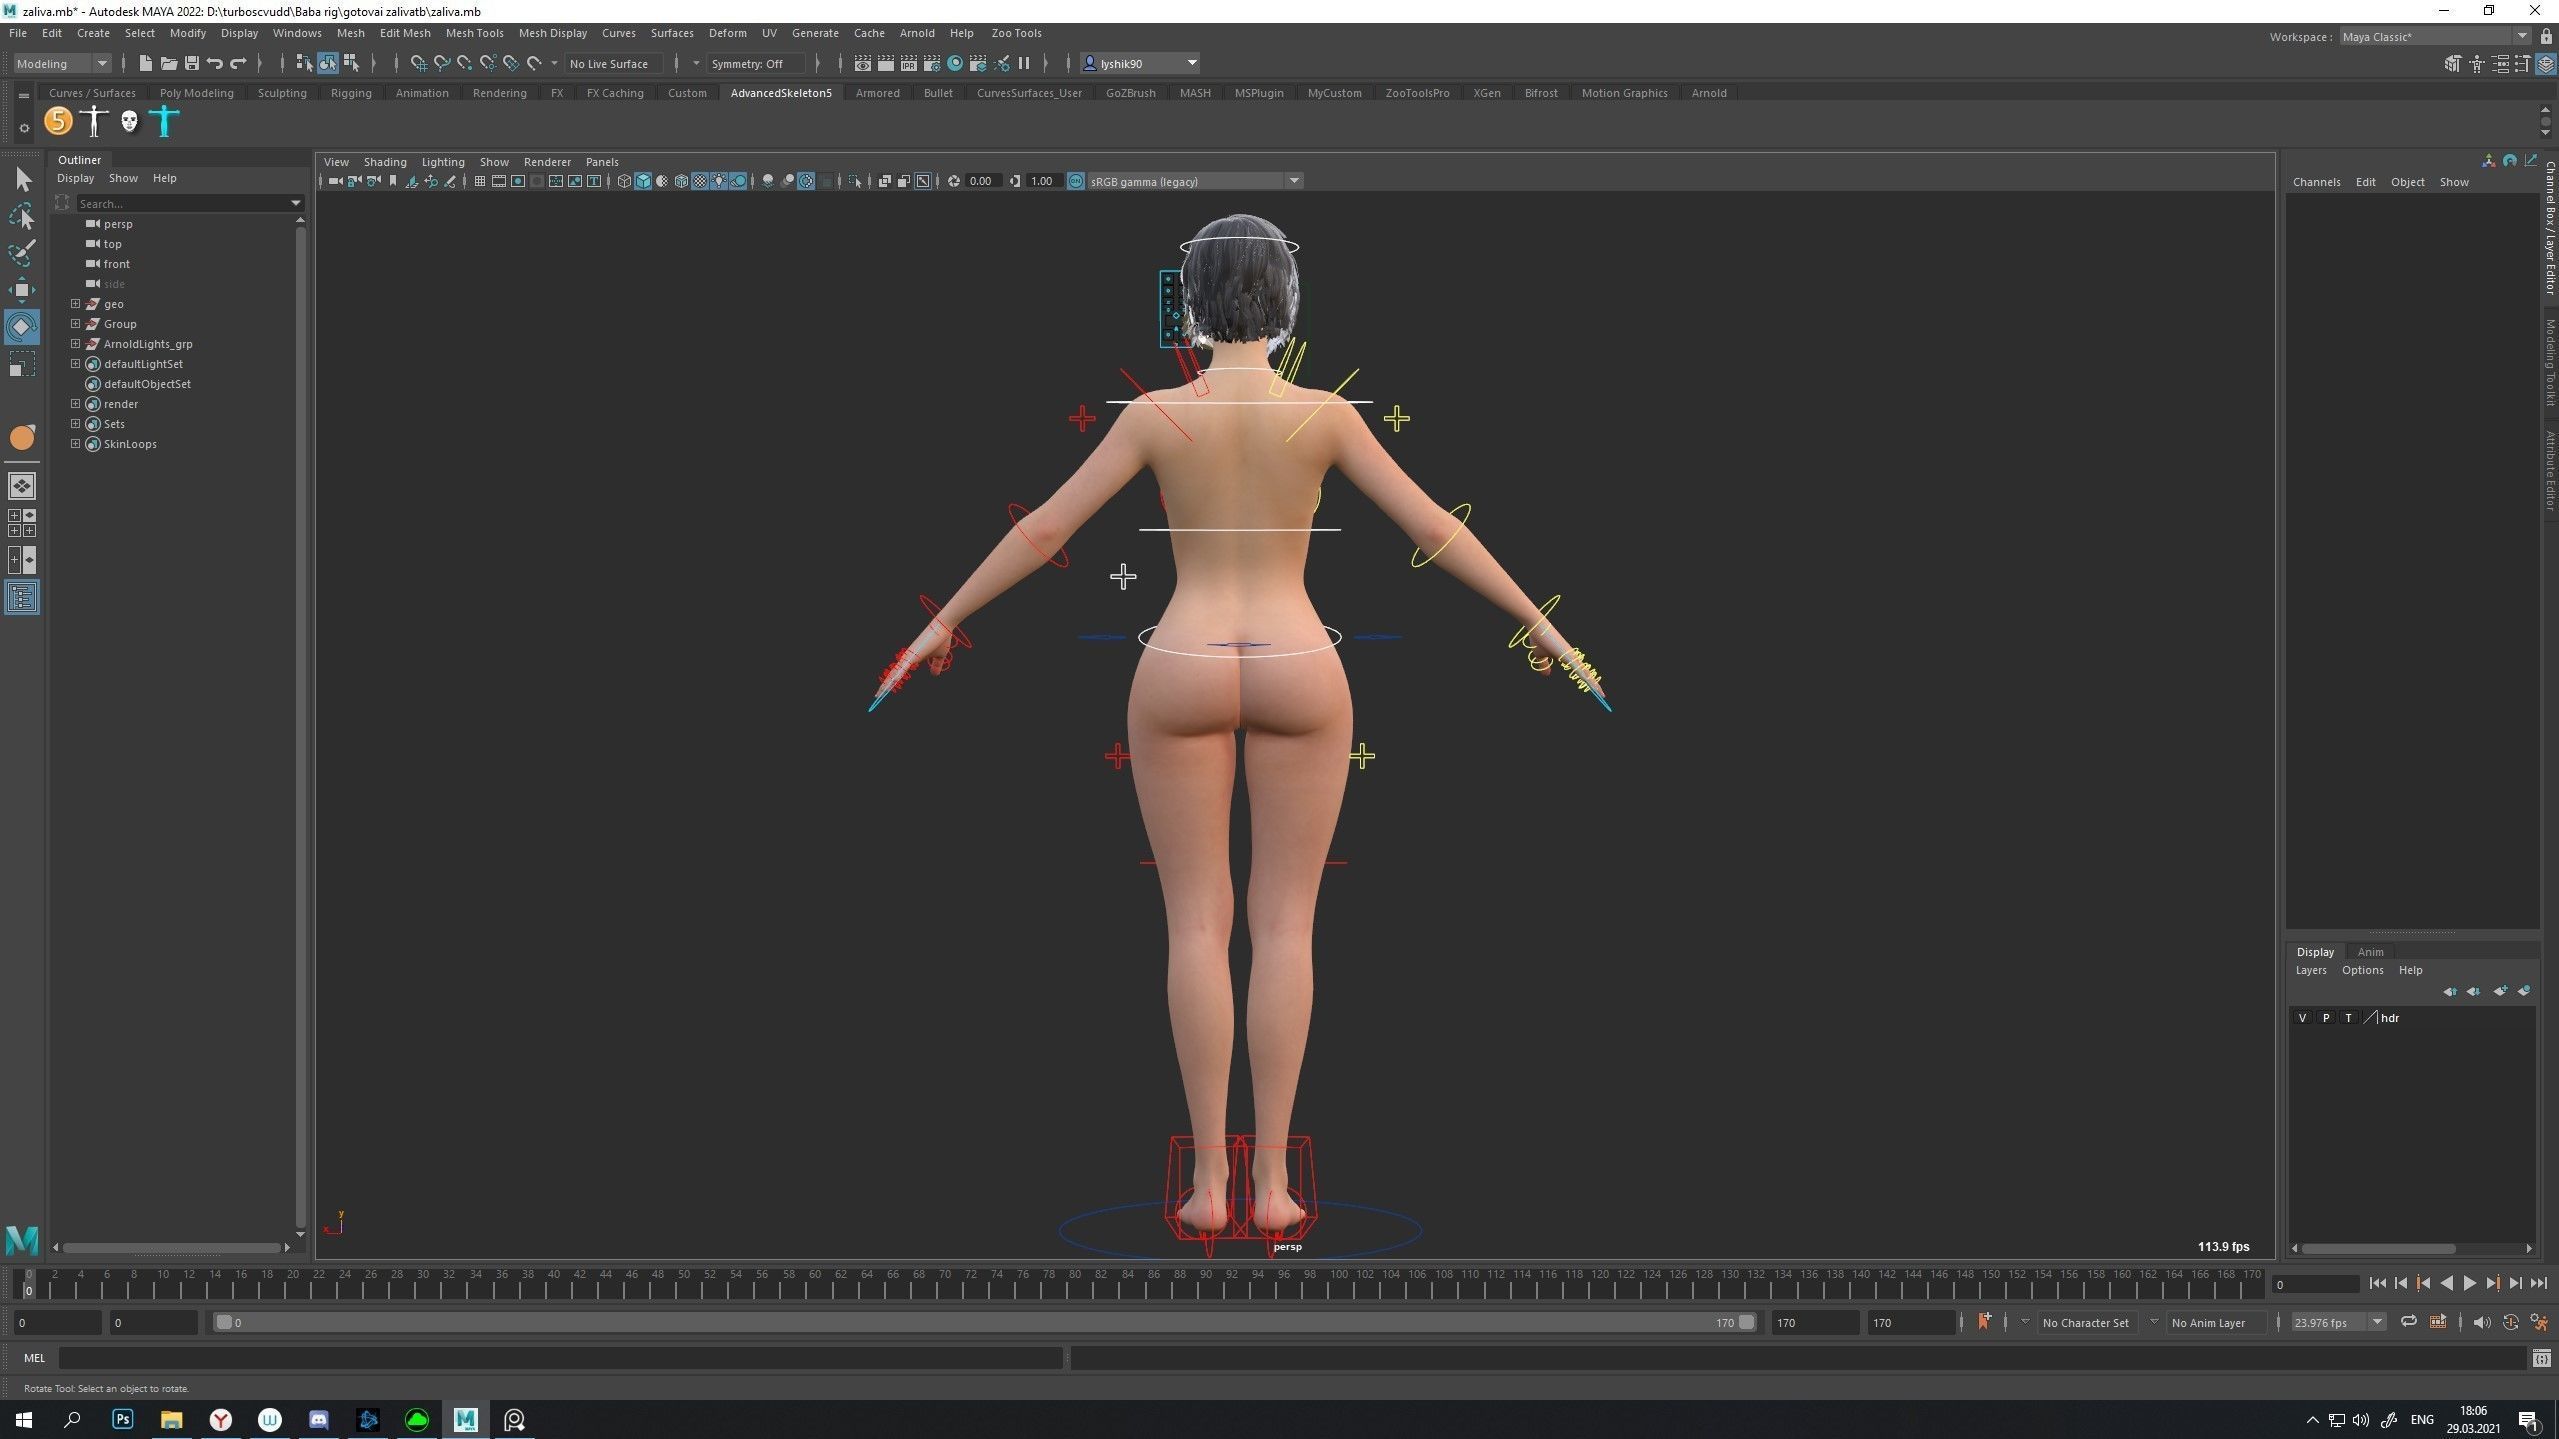Screen dimensions: 2559x1439
Task: Expand the ArnoldLights_grp node
Action: (x=75, y=343)
